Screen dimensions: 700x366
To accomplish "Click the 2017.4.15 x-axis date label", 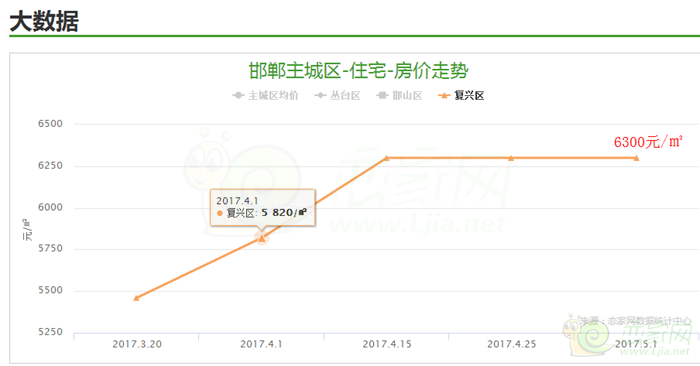I will pos(387,344).
